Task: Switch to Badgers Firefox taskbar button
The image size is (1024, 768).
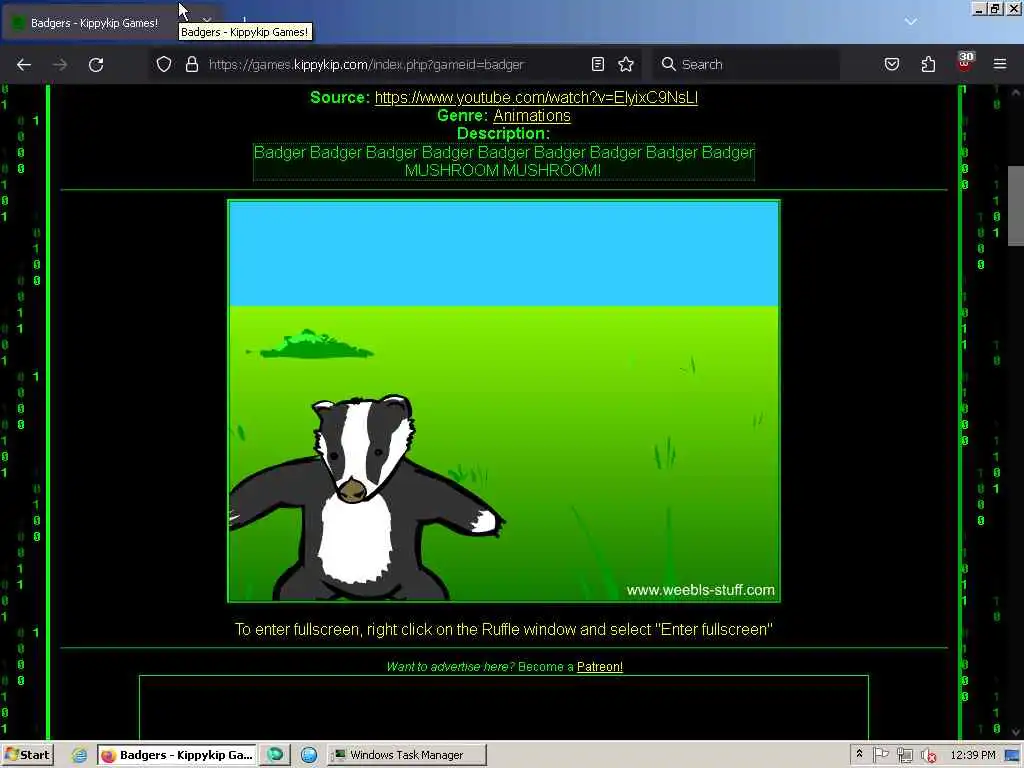Action: coord(177,755)
